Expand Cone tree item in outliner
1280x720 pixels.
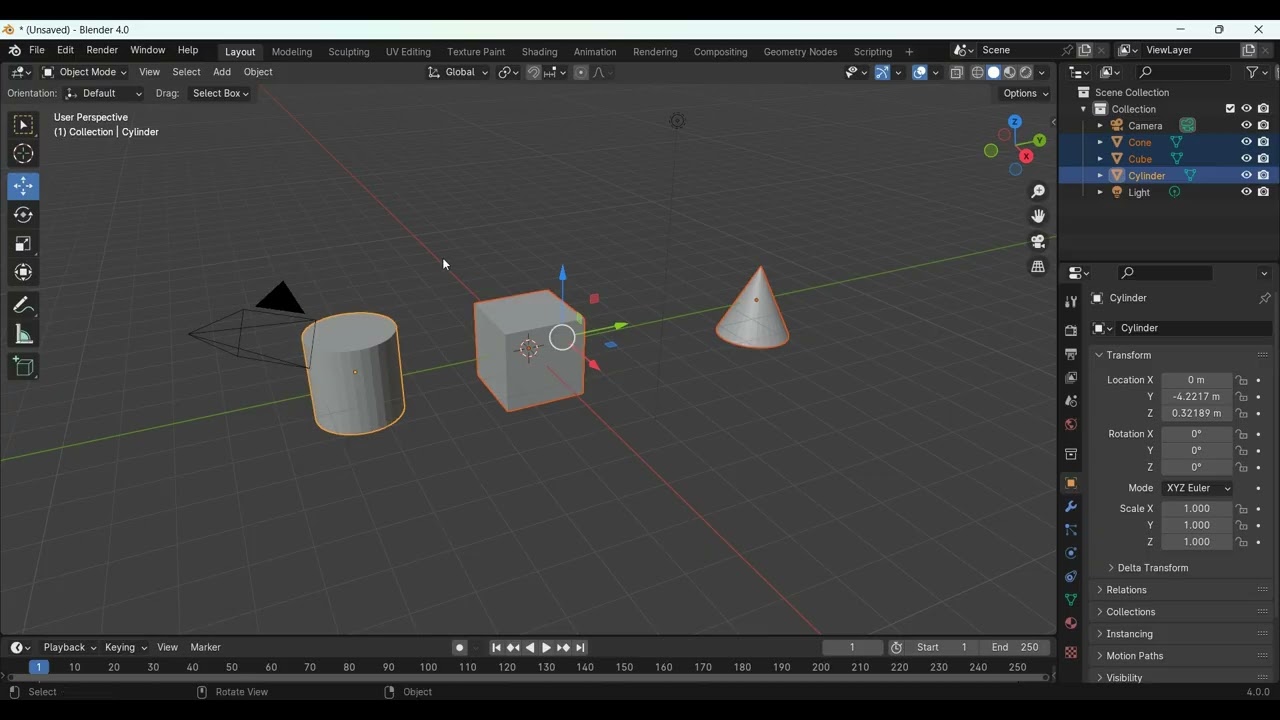tap(1100, 142)
